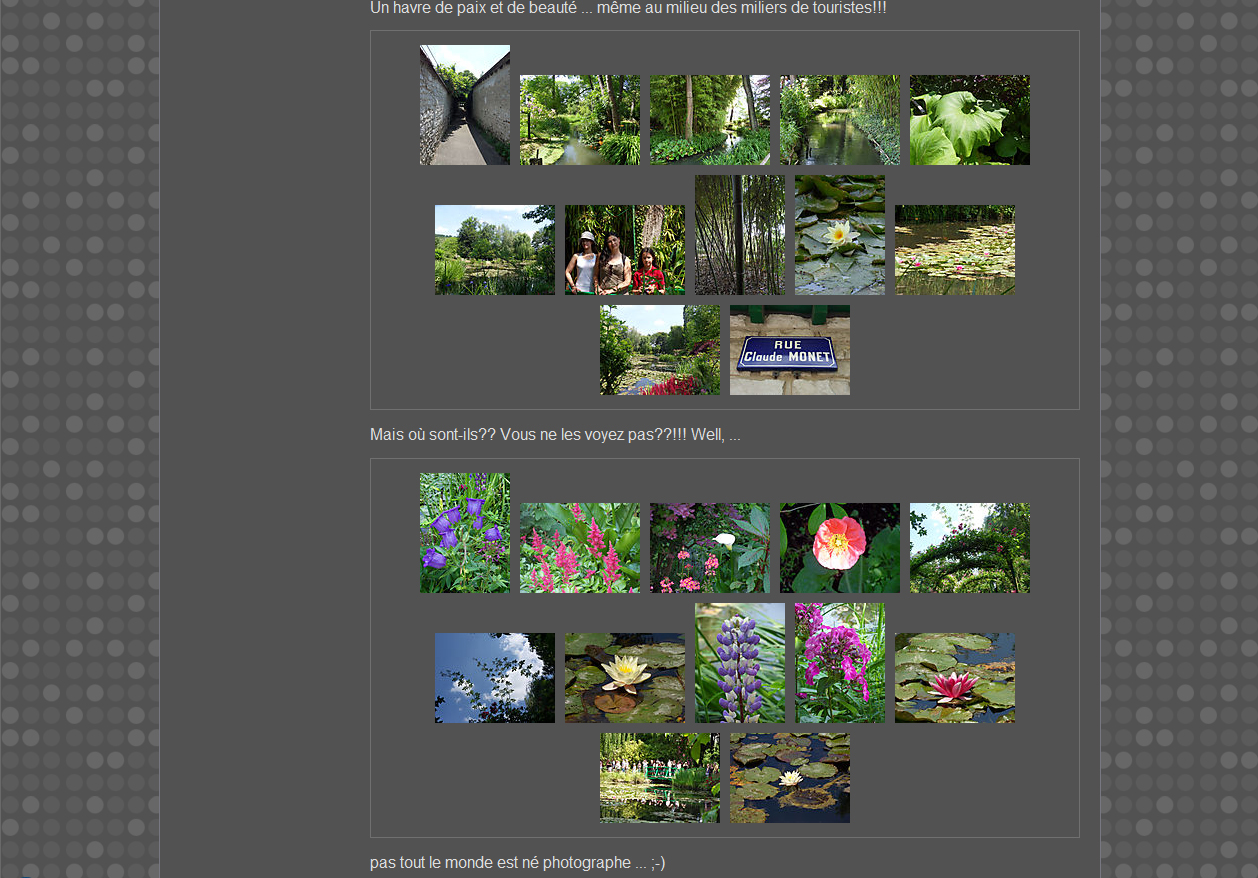Click the pink astilbe spikes photo
The width and height of the screenshot is (1258, 878).
[579, 548]
